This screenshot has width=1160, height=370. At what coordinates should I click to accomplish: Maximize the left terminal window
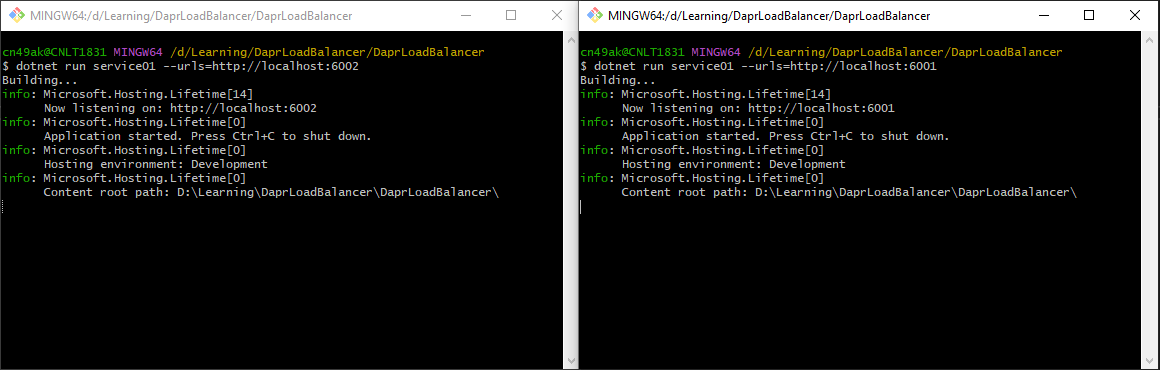(x=510, y=15)
